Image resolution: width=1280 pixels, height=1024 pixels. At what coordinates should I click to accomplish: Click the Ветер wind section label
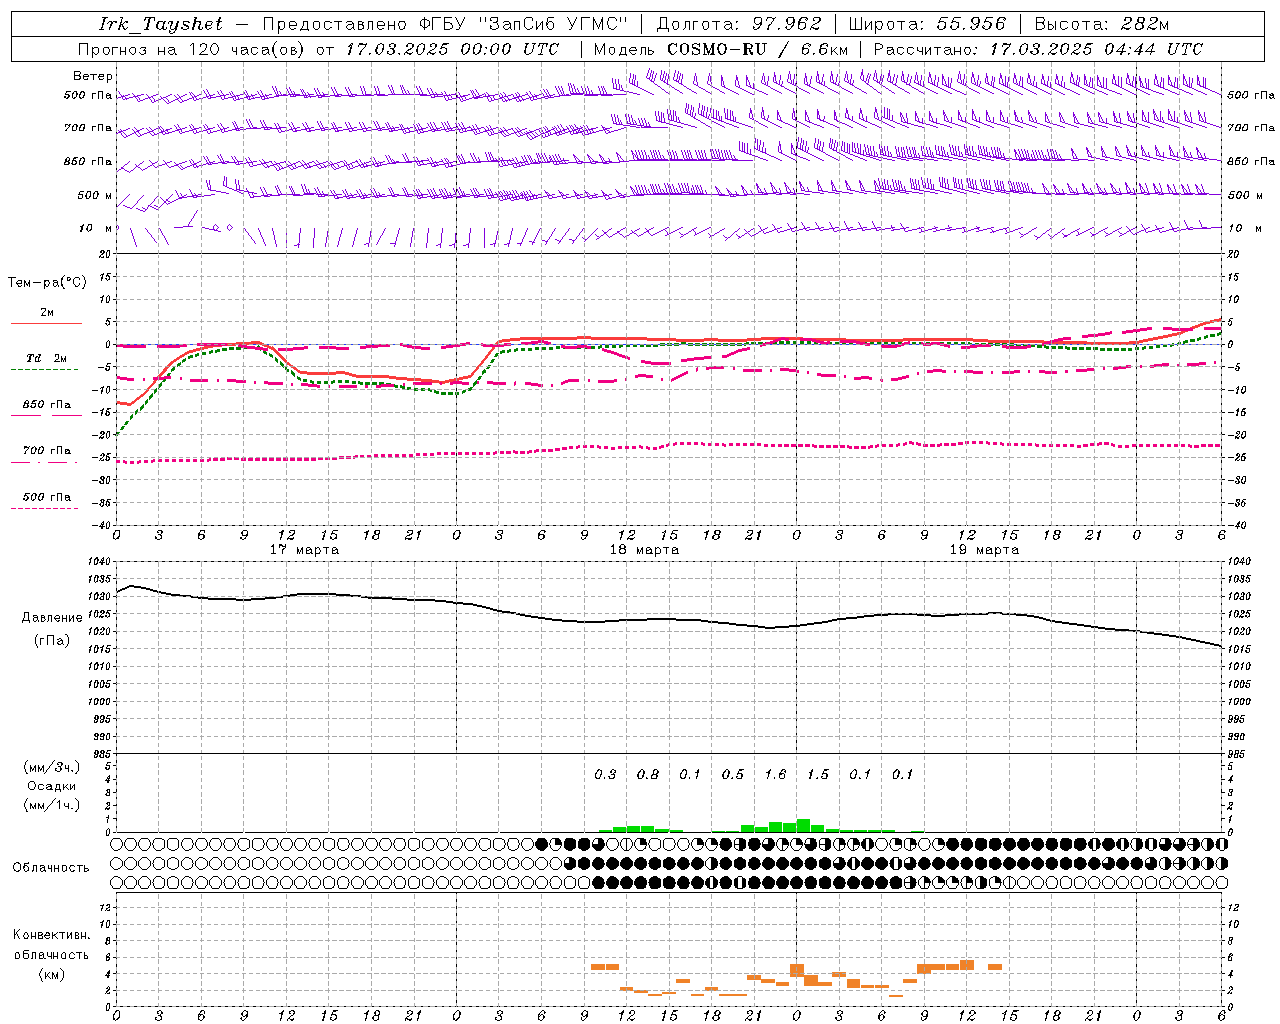93,76
